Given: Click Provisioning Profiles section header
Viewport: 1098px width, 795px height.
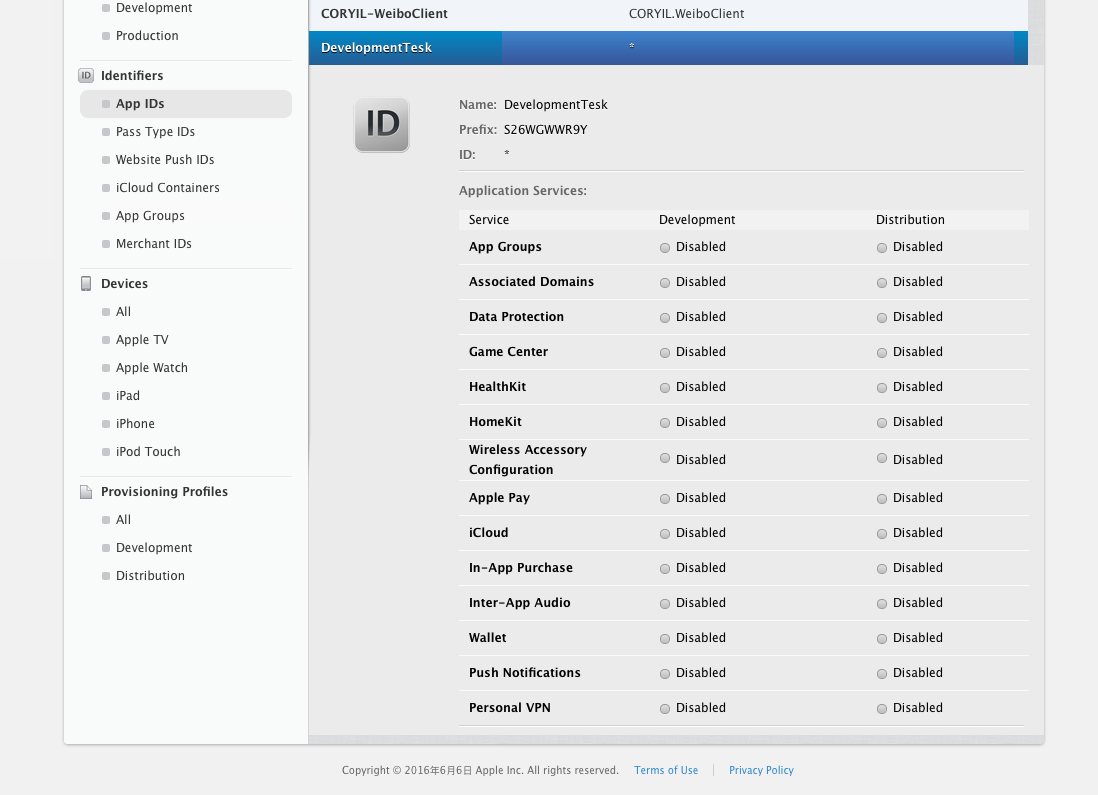Looking at the screenshot, I should 164,492.
